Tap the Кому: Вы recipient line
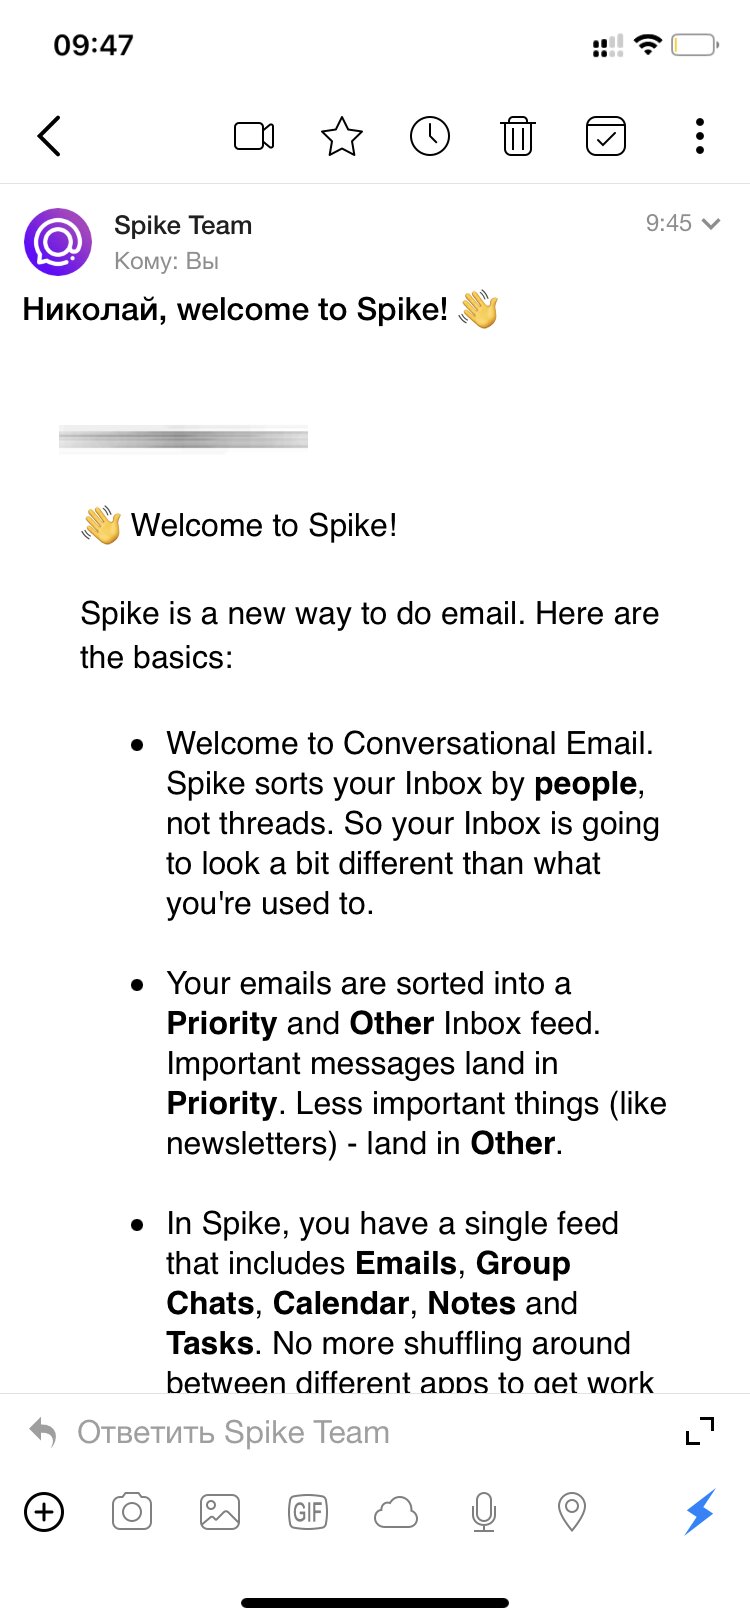The image size is (750, 1624). point(166,261)
